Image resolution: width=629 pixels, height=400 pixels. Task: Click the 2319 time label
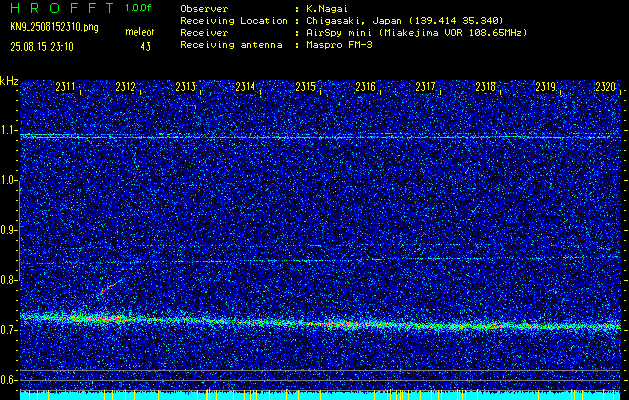point(546,87)
